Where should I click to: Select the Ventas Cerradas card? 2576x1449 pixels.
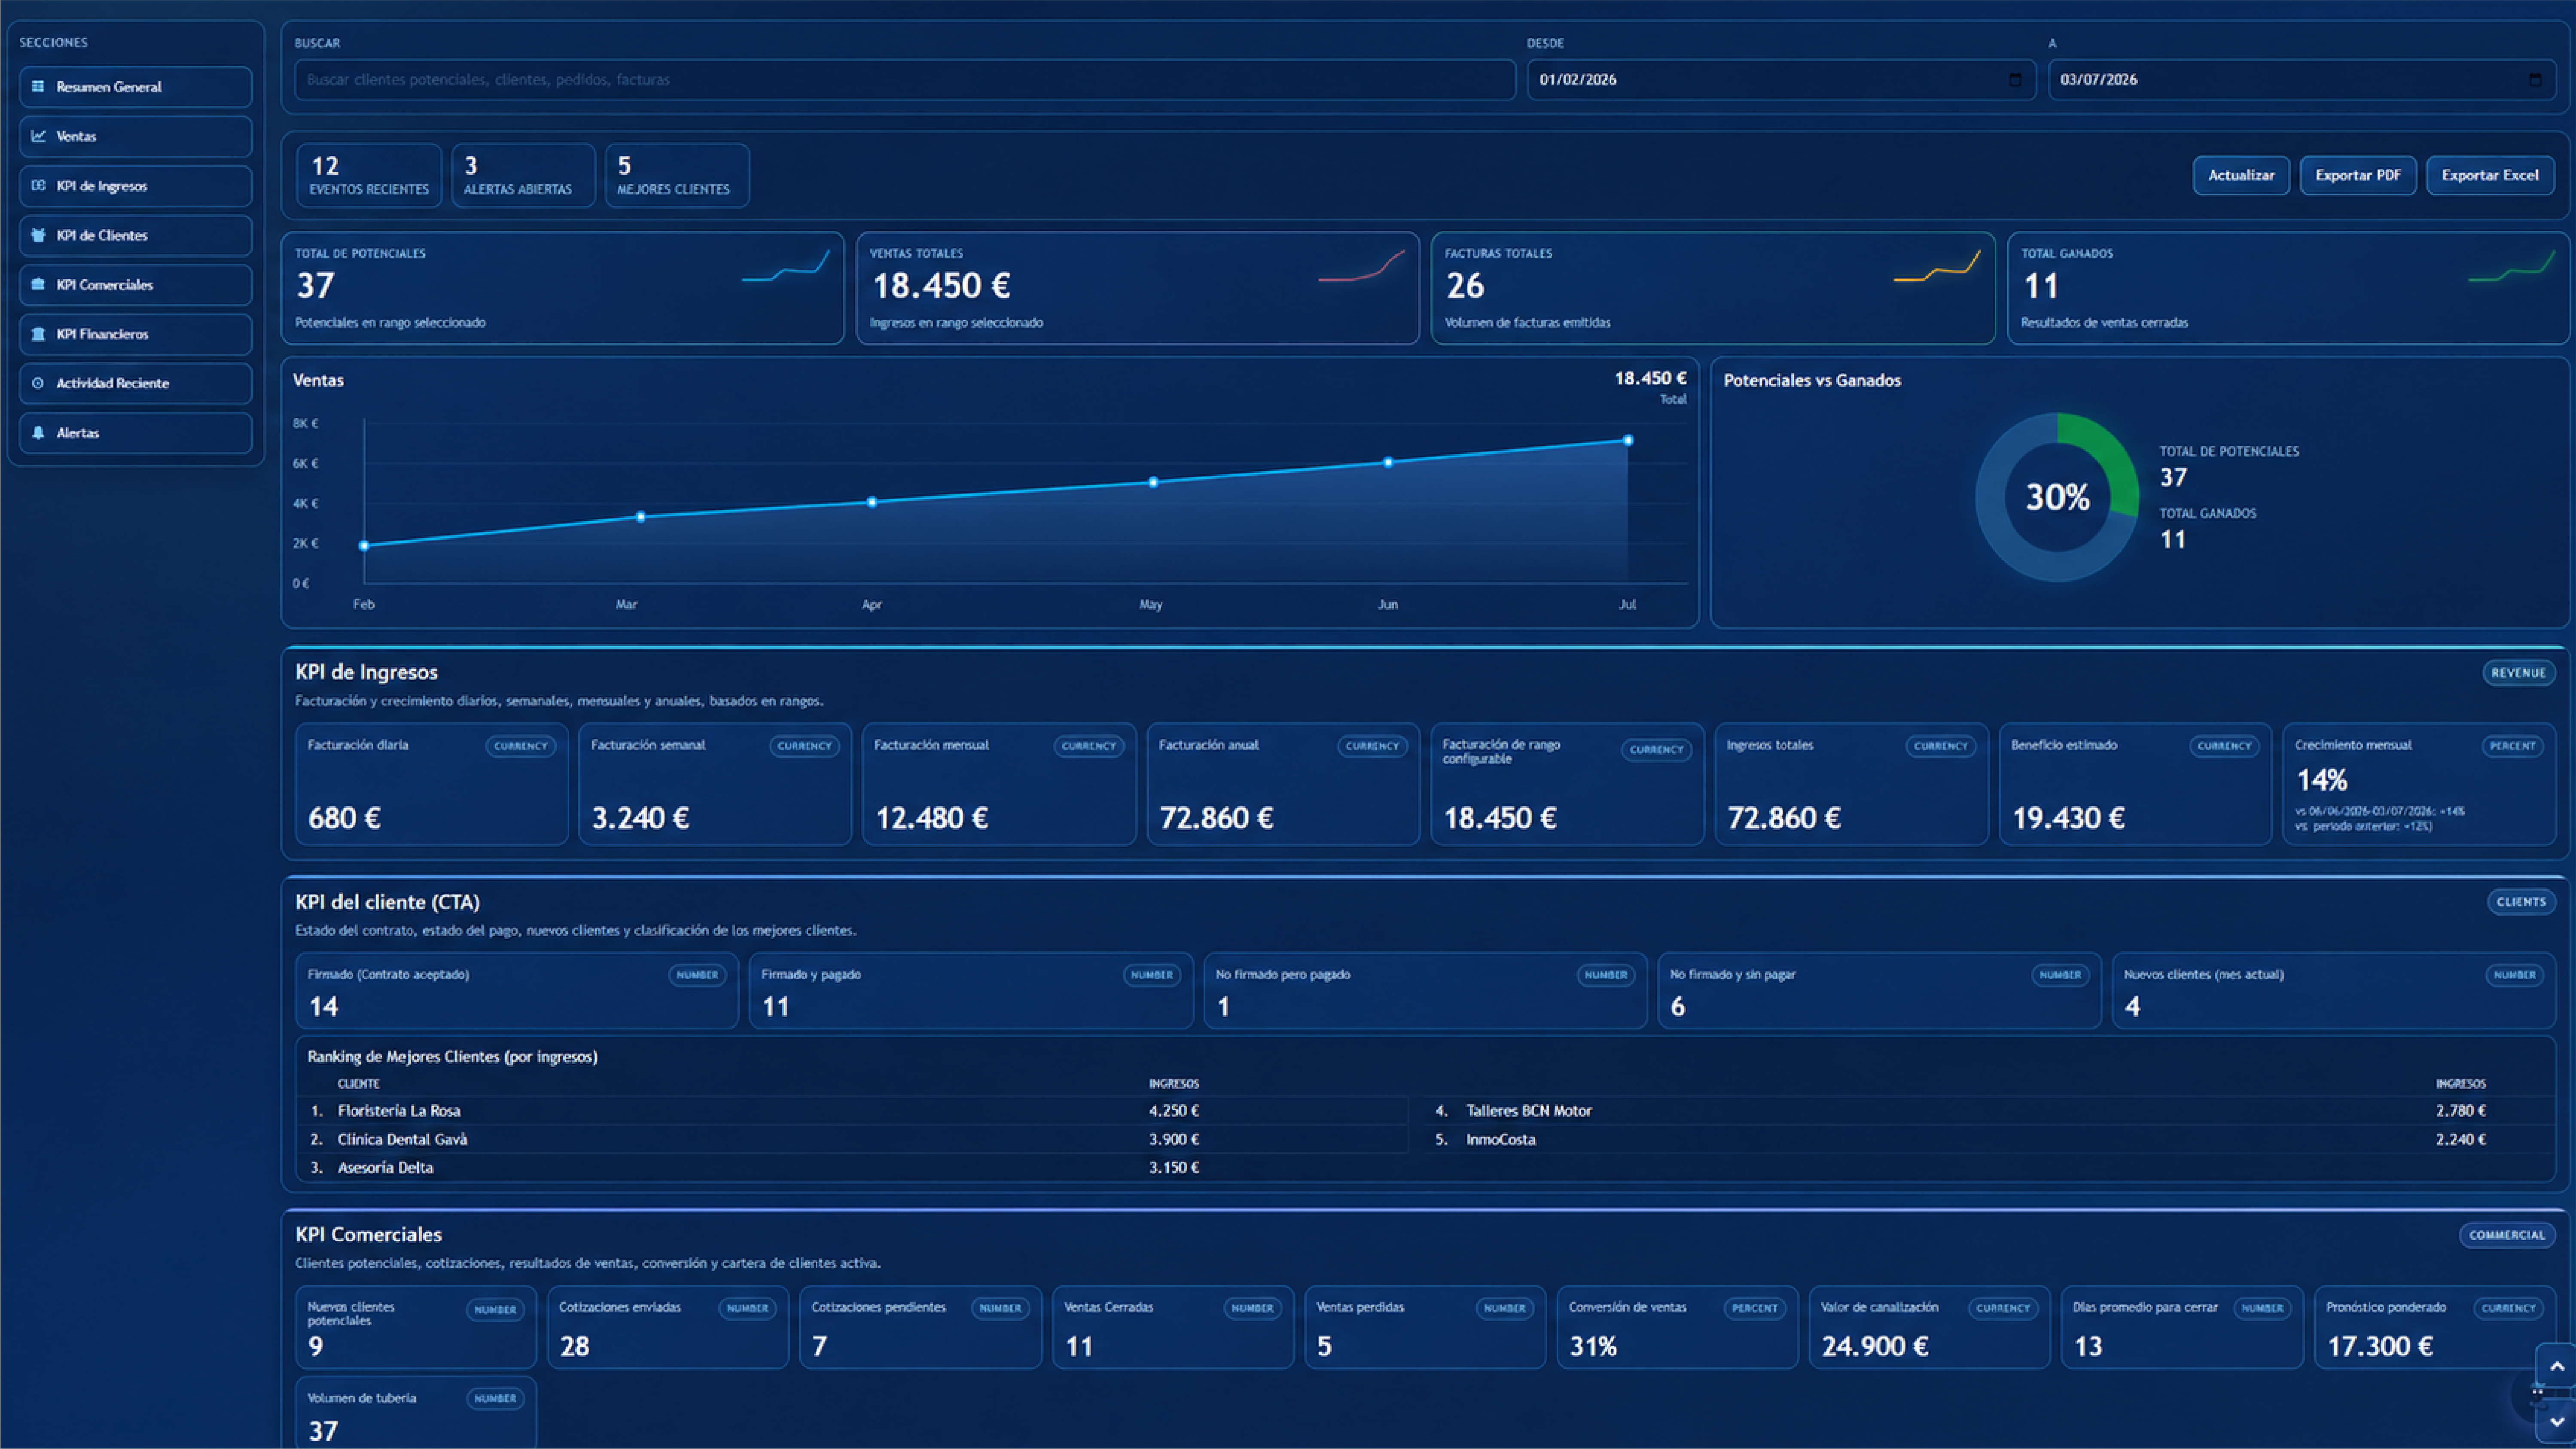1173,1328
